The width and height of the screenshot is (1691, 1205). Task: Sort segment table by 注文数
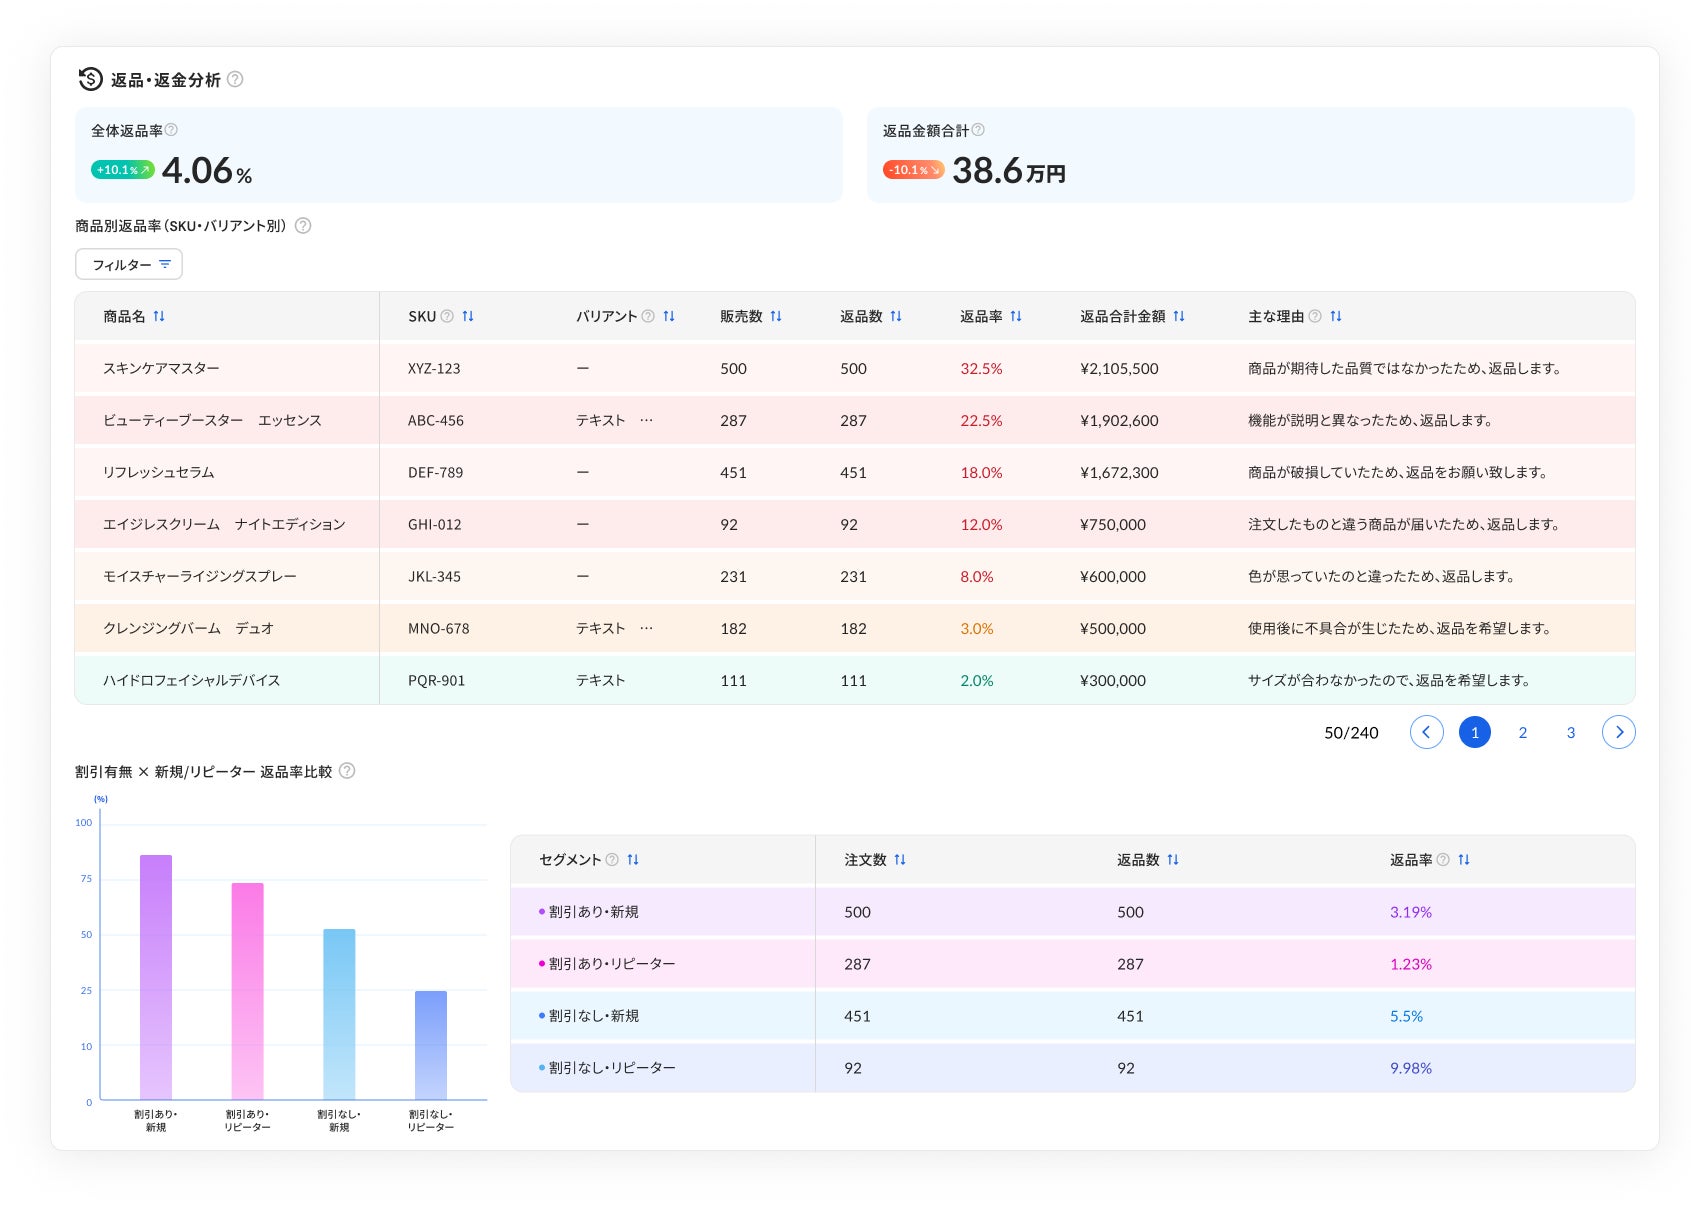pyautogui.click(x=900, y=860)
